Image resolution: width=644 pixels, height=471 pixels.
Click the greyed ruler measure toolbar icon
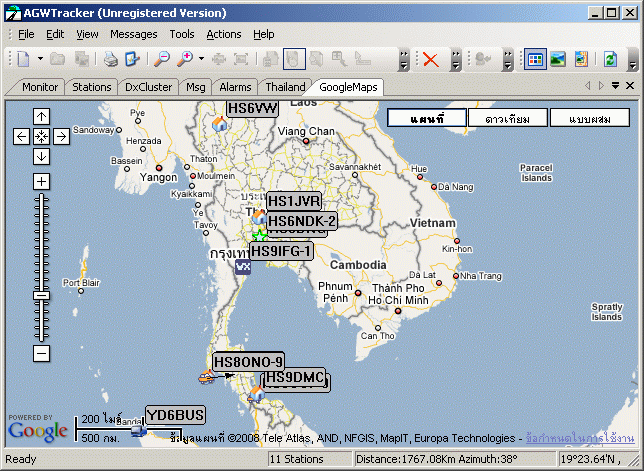click(x=363, y=59)
